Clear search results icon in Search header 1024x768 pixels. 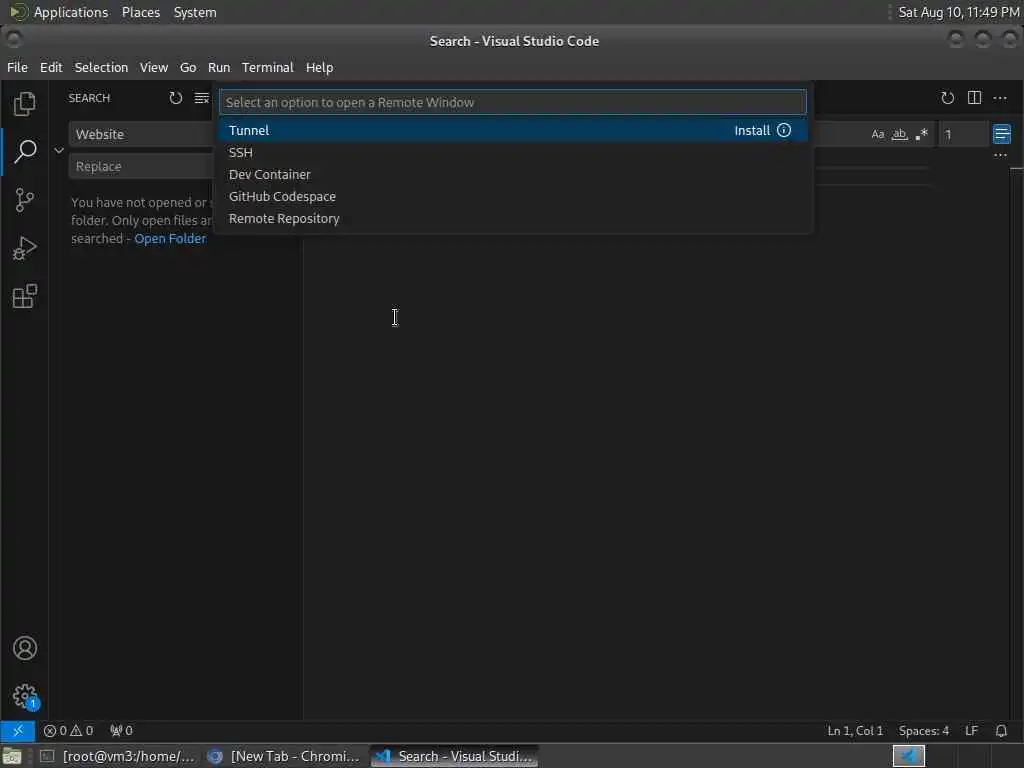[x=202, y=98]
